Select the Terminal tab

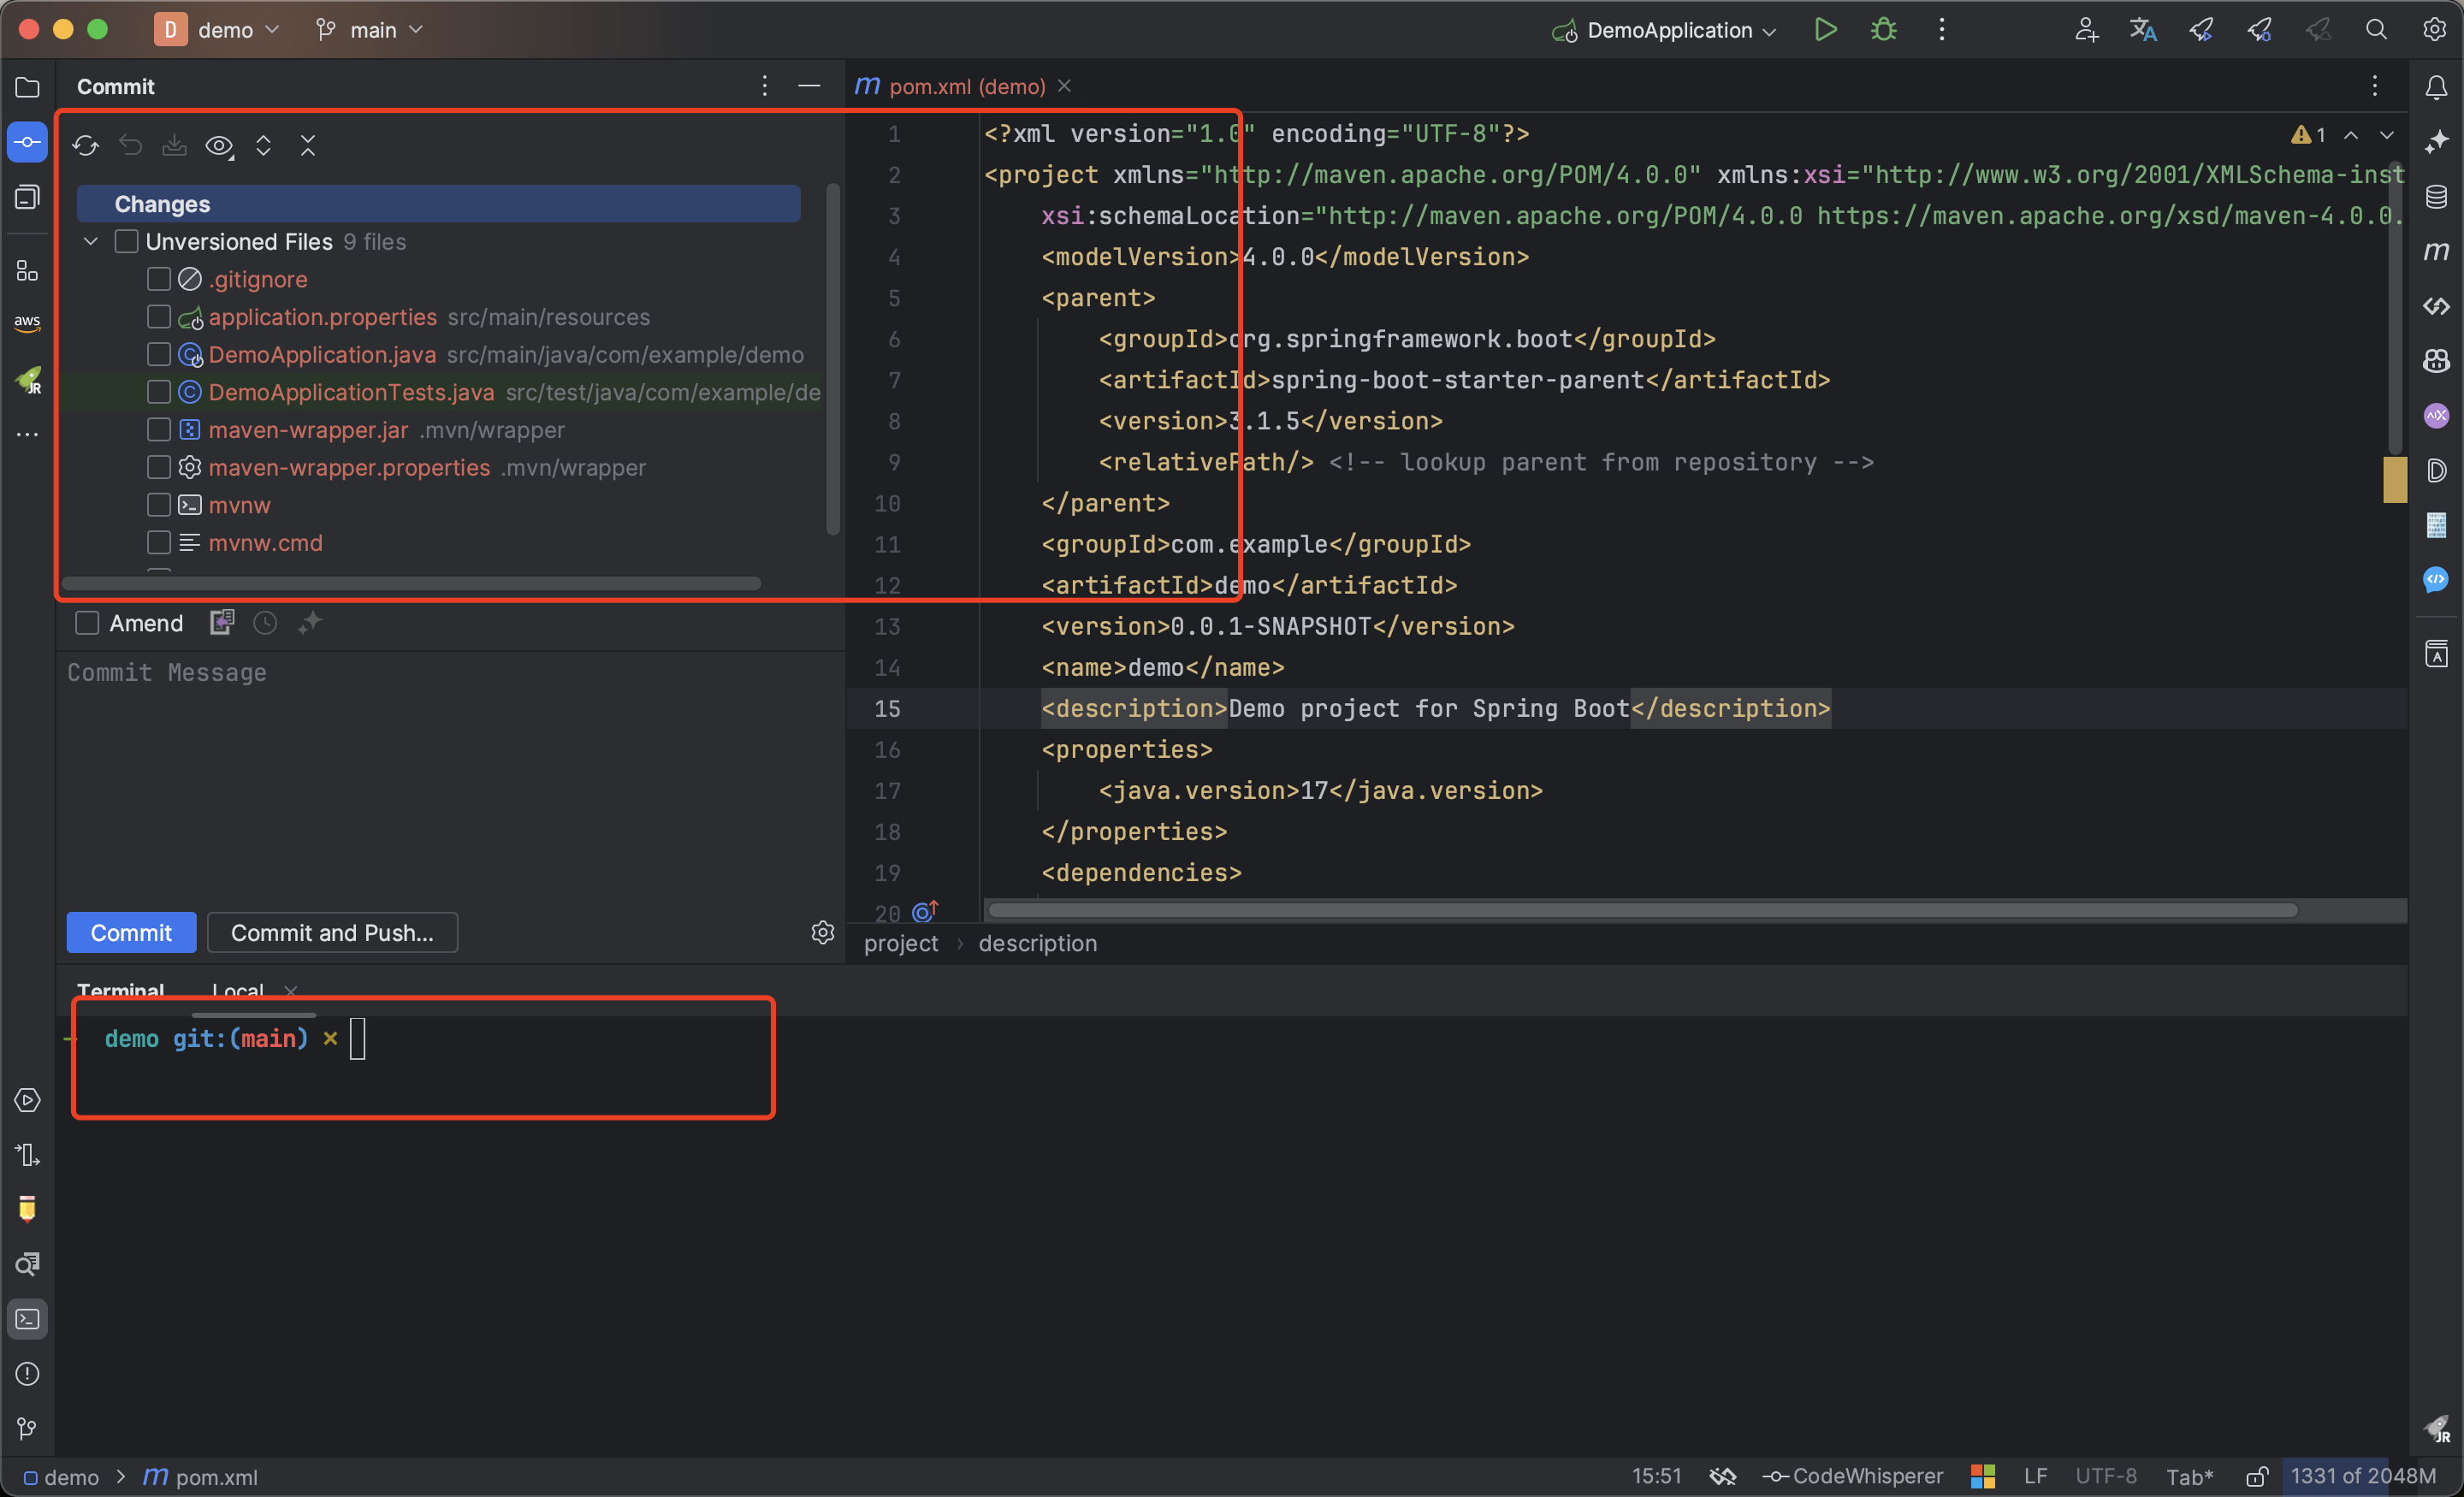click(x=123, y=989)
